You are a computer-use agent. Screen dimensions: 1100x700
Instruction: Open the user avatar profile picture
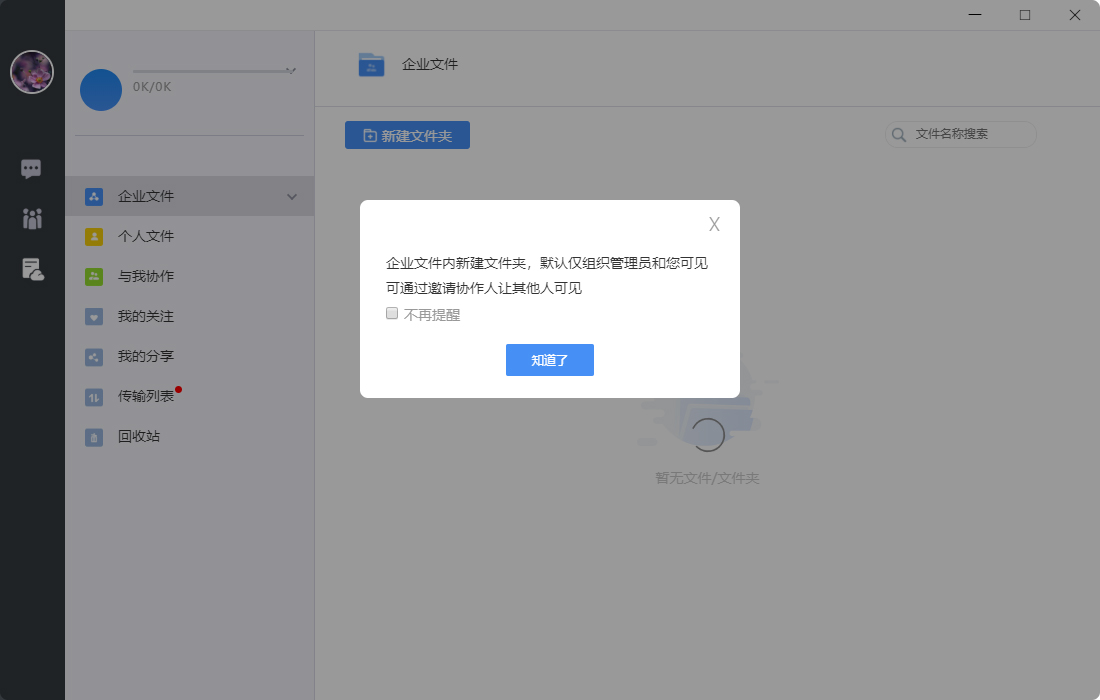click(32, 72)
